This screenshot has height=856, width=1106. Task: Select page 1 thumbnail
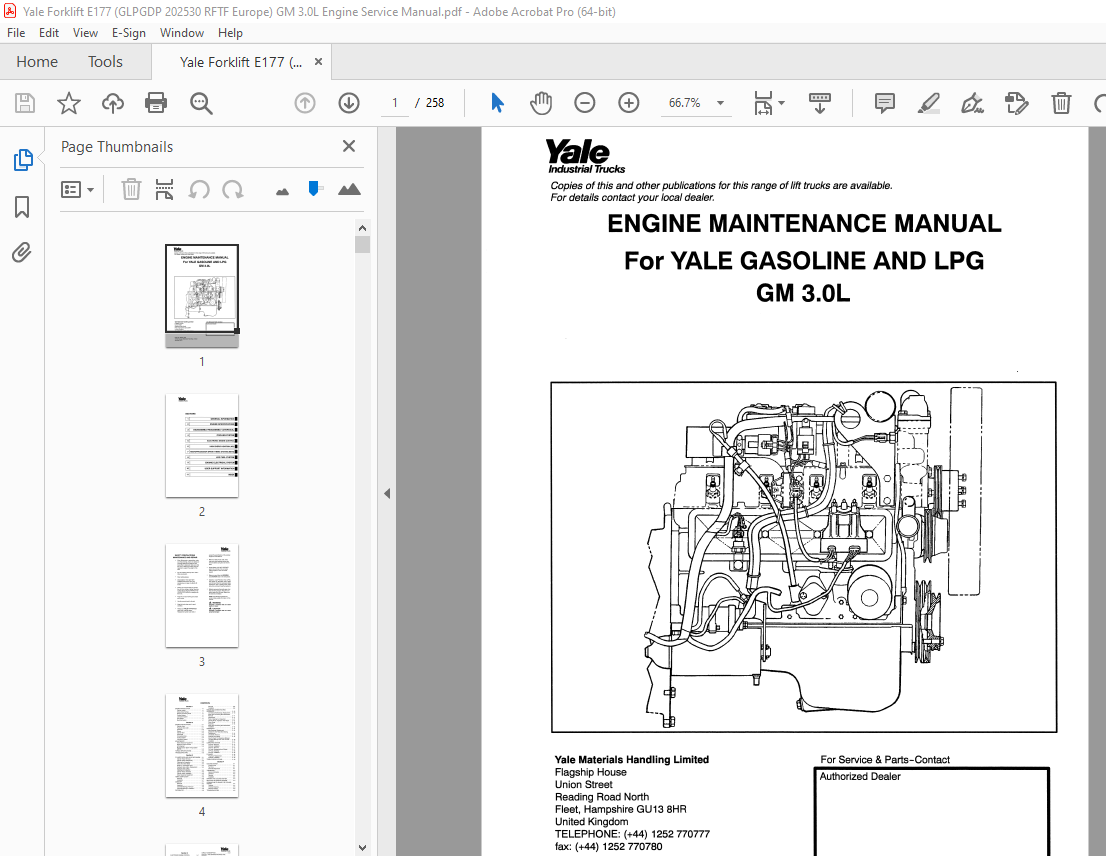click(x=202, y=296)
